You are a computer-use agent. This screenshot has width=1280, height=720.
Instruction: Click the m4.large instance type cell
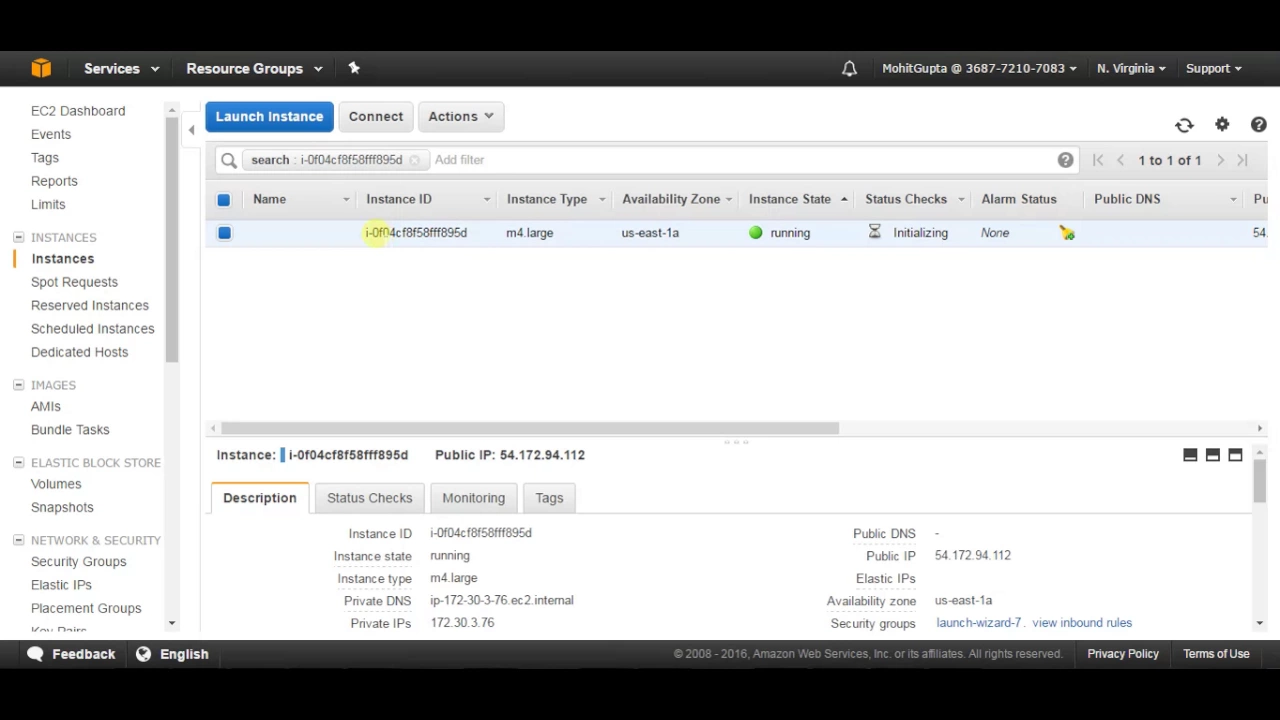[529, 233]
